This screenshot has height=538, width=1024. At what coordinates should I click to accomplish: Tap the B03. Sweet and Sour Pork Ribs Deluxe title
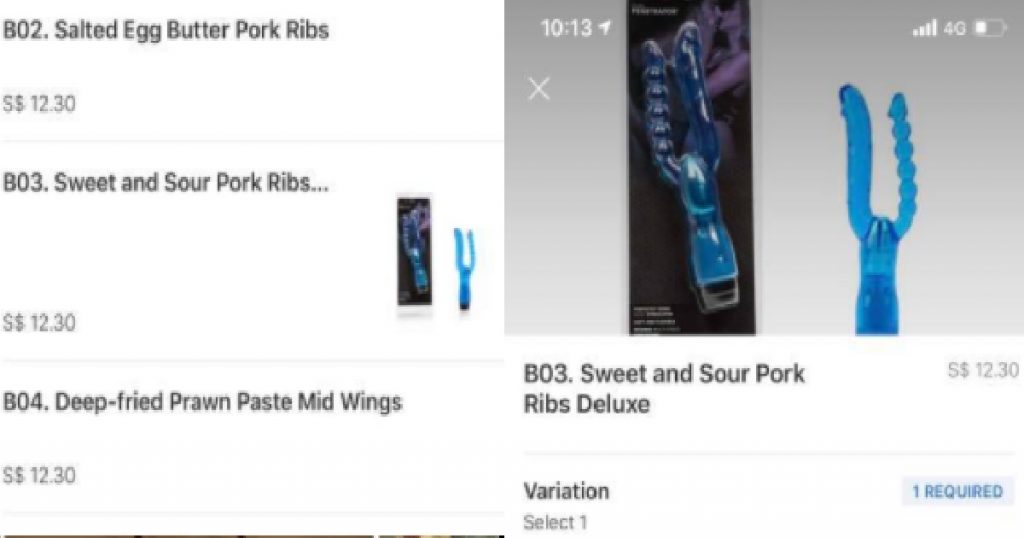point(664,388)
